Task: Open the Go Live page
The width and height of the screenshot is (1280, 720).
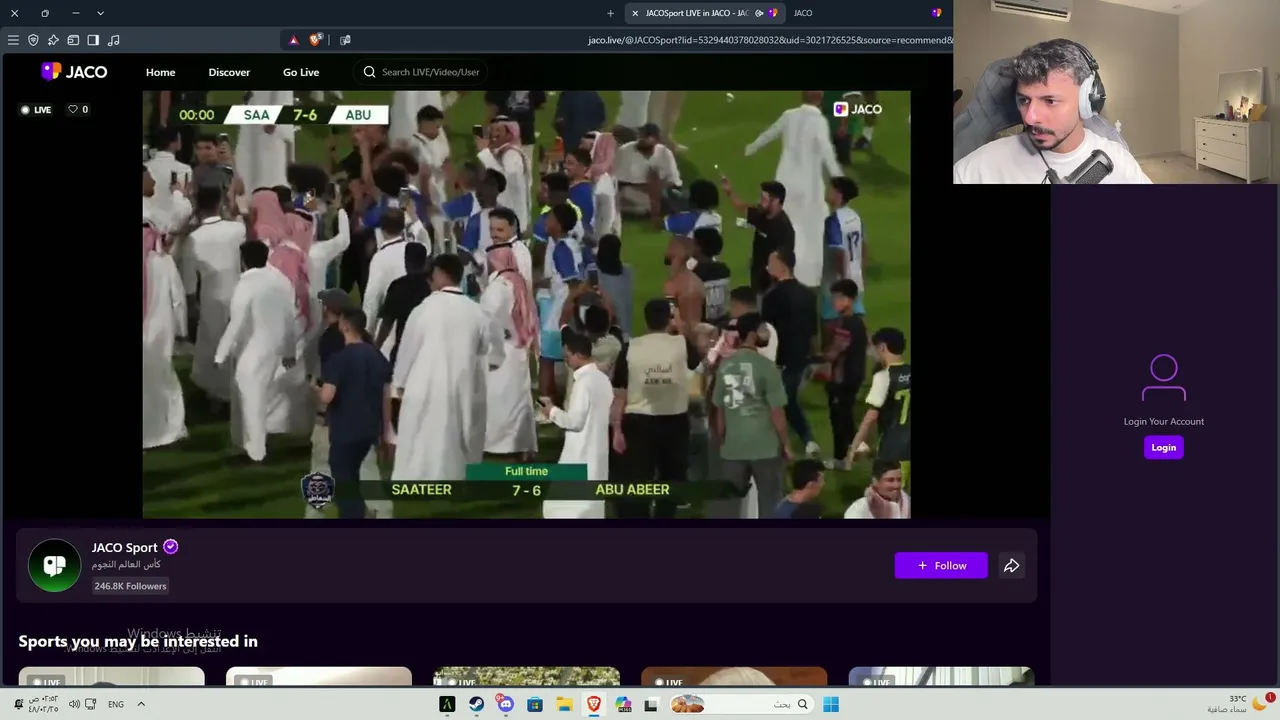Action: tap(301, 72)
